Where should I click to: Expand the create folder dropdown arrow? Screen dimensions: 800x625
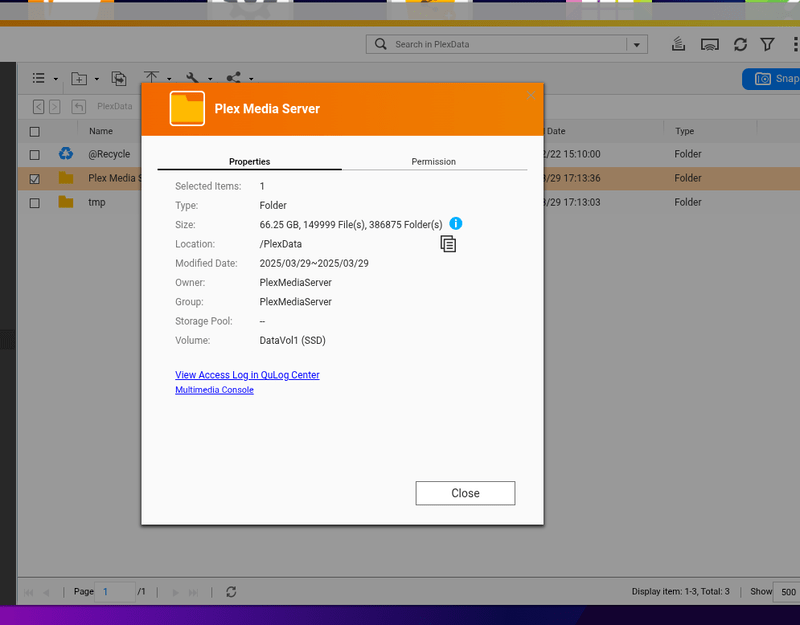coord(96,79)
